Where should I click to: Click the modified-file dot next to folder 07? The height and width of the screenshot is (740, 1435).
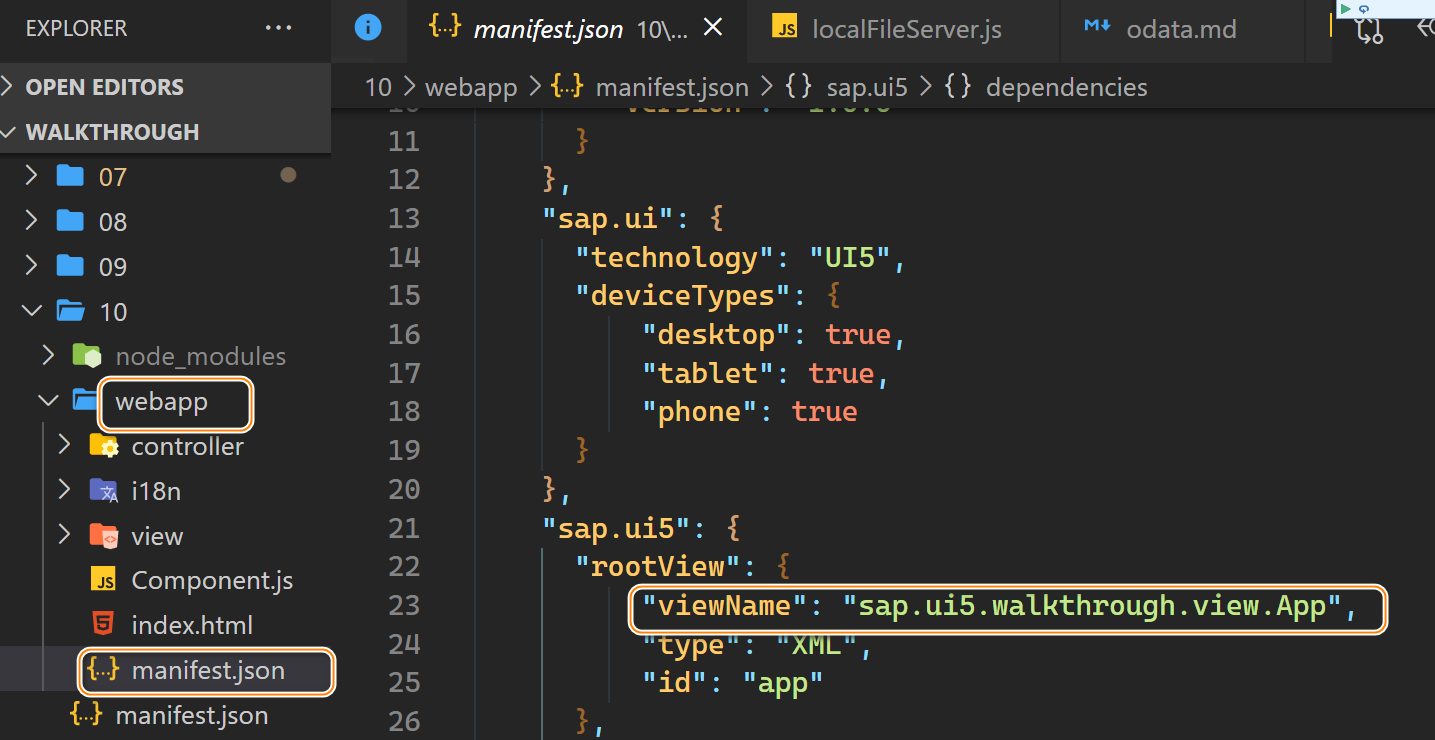(x=289, y=175)
